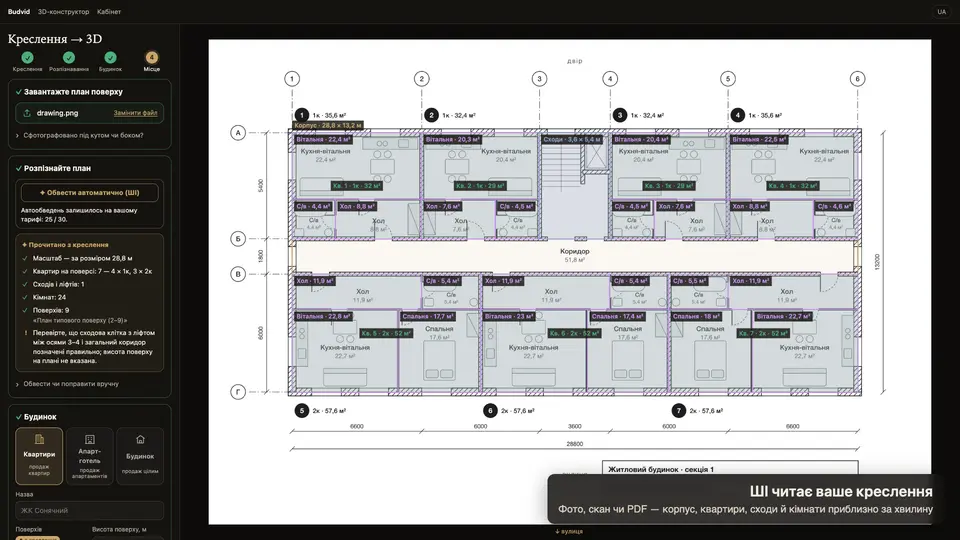This screenshot has height=540, width=960.
Task: Open the 3D-конструктор menu item
Action: 63,12
